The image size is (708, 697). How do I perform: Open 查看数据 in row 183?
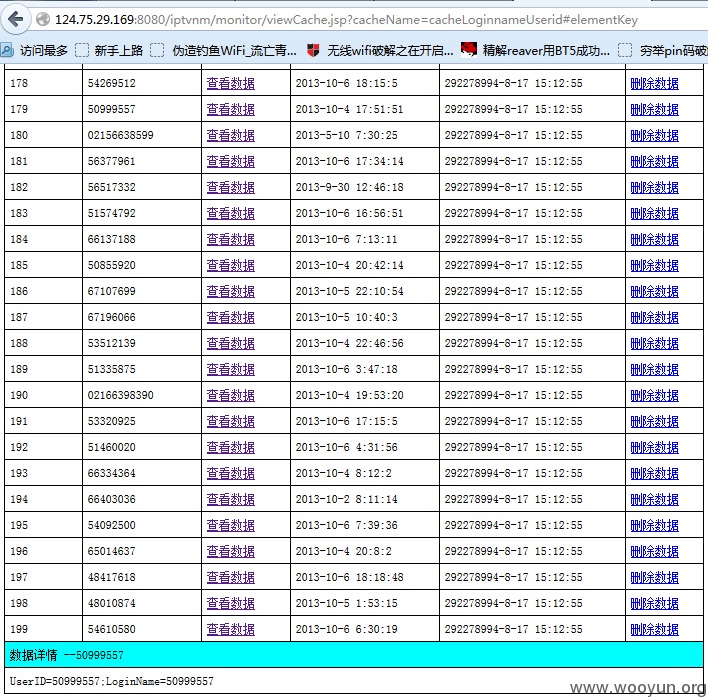(x=230, y=213)
